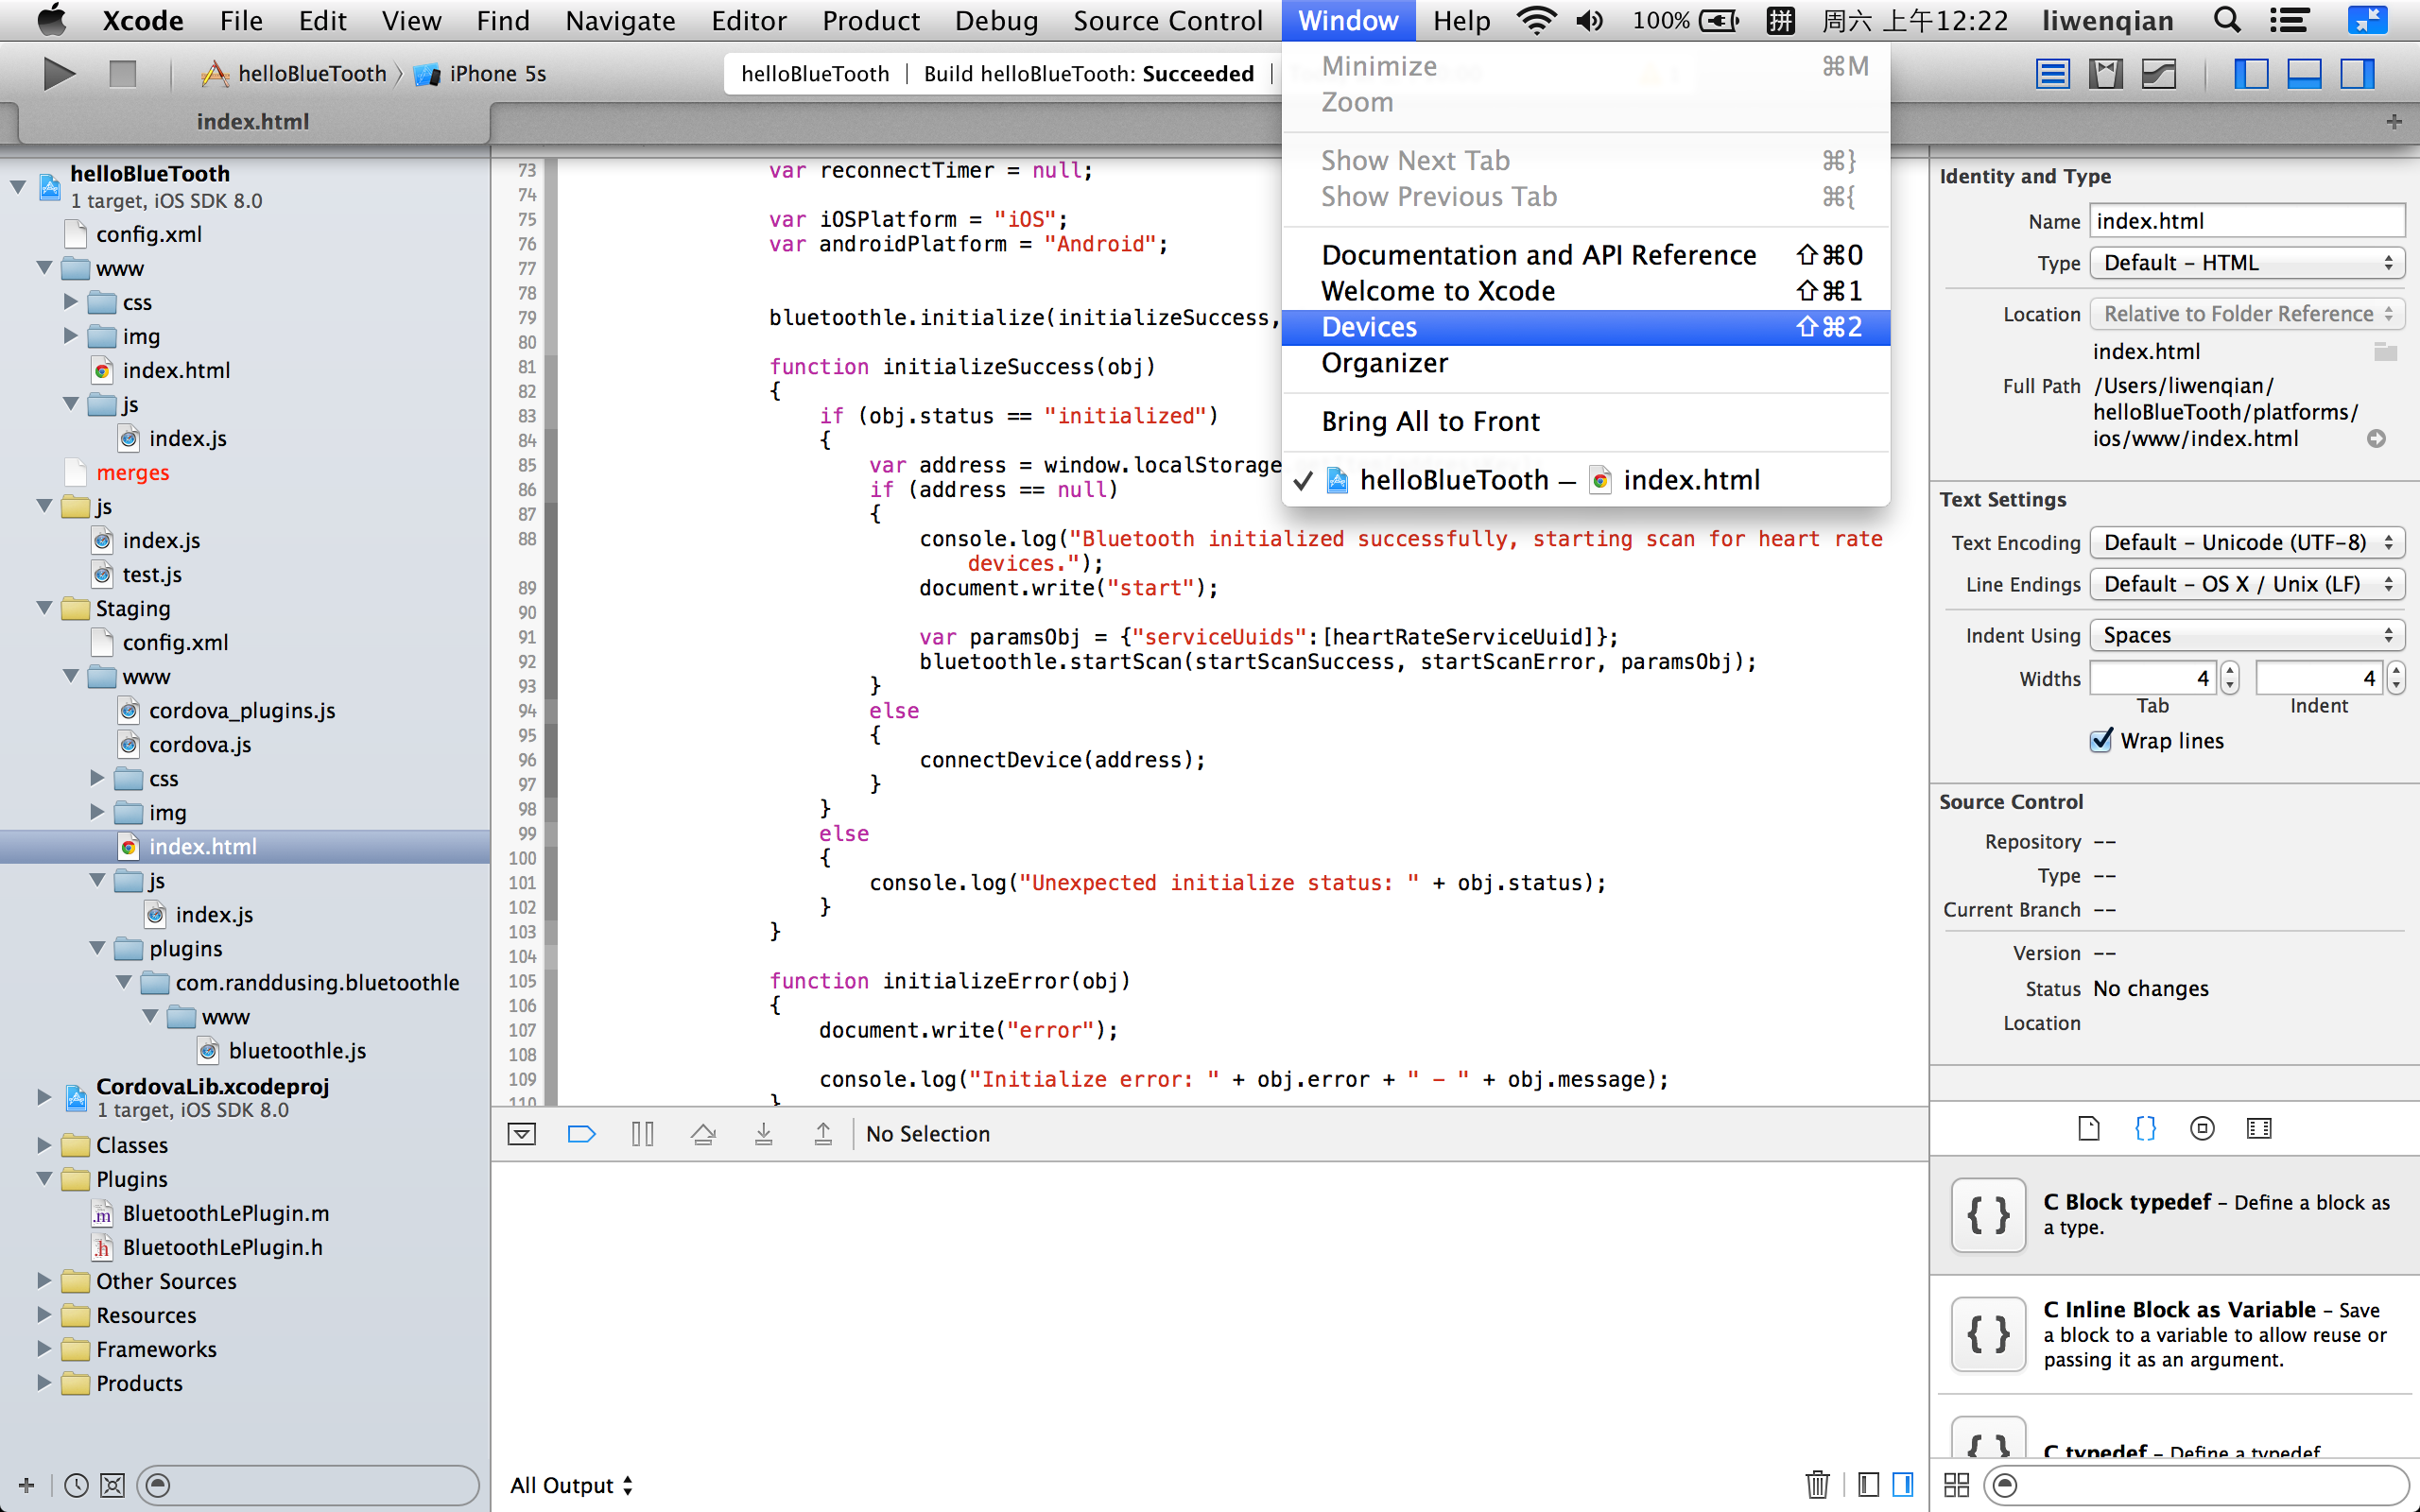Open the Object library
Viewport: 2420px width, 1512px height.
click(x=2202, y=1128)
